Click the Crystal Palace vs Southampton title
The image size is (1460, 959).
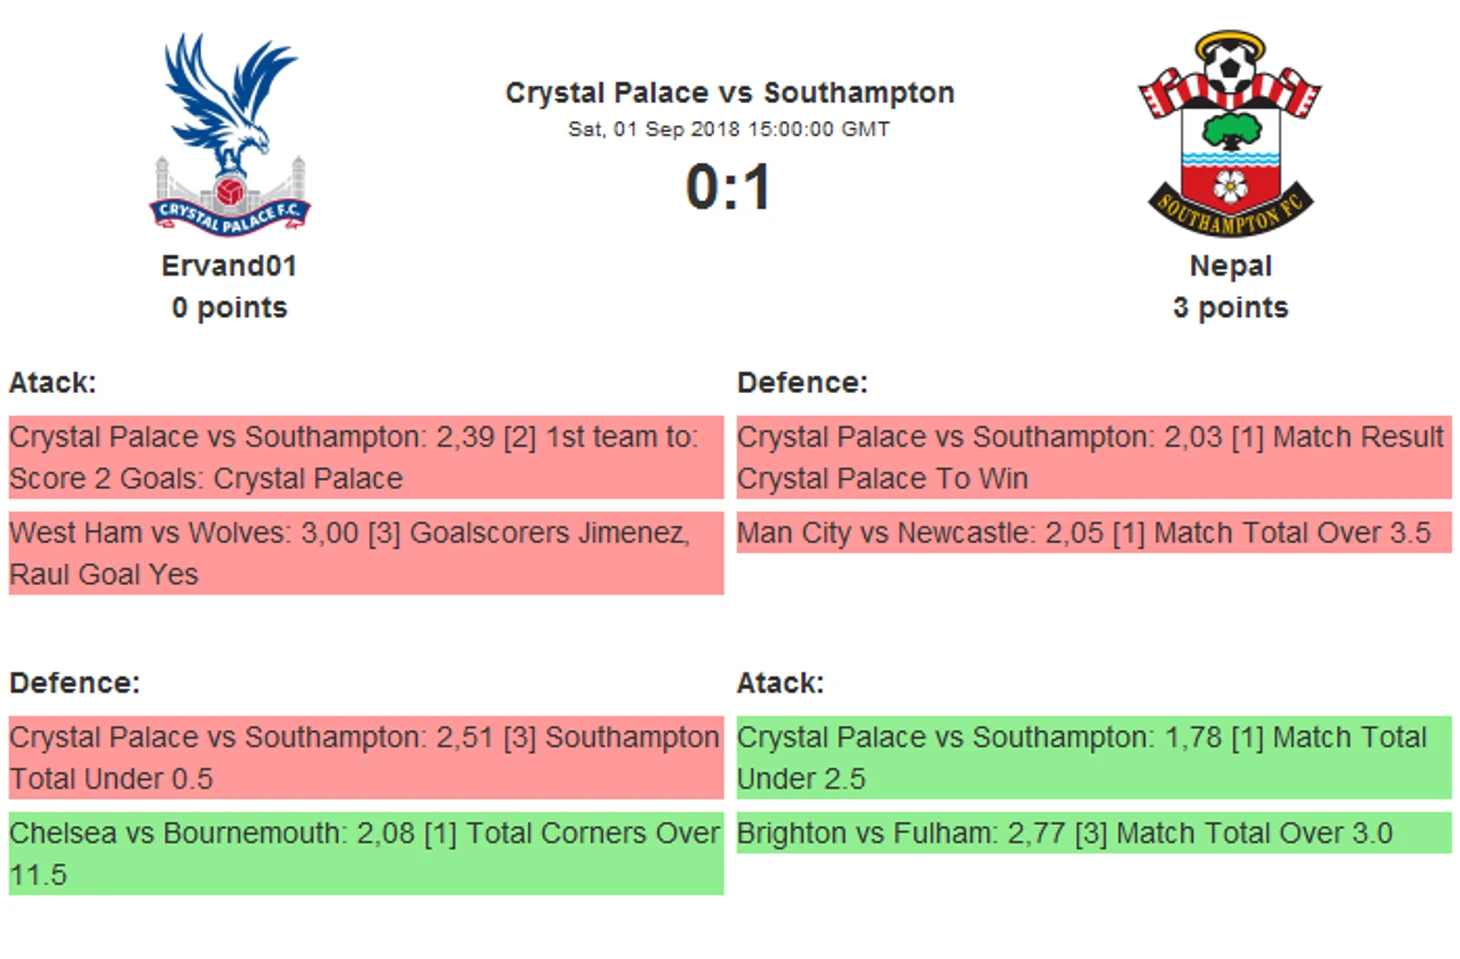coord(729,93)
